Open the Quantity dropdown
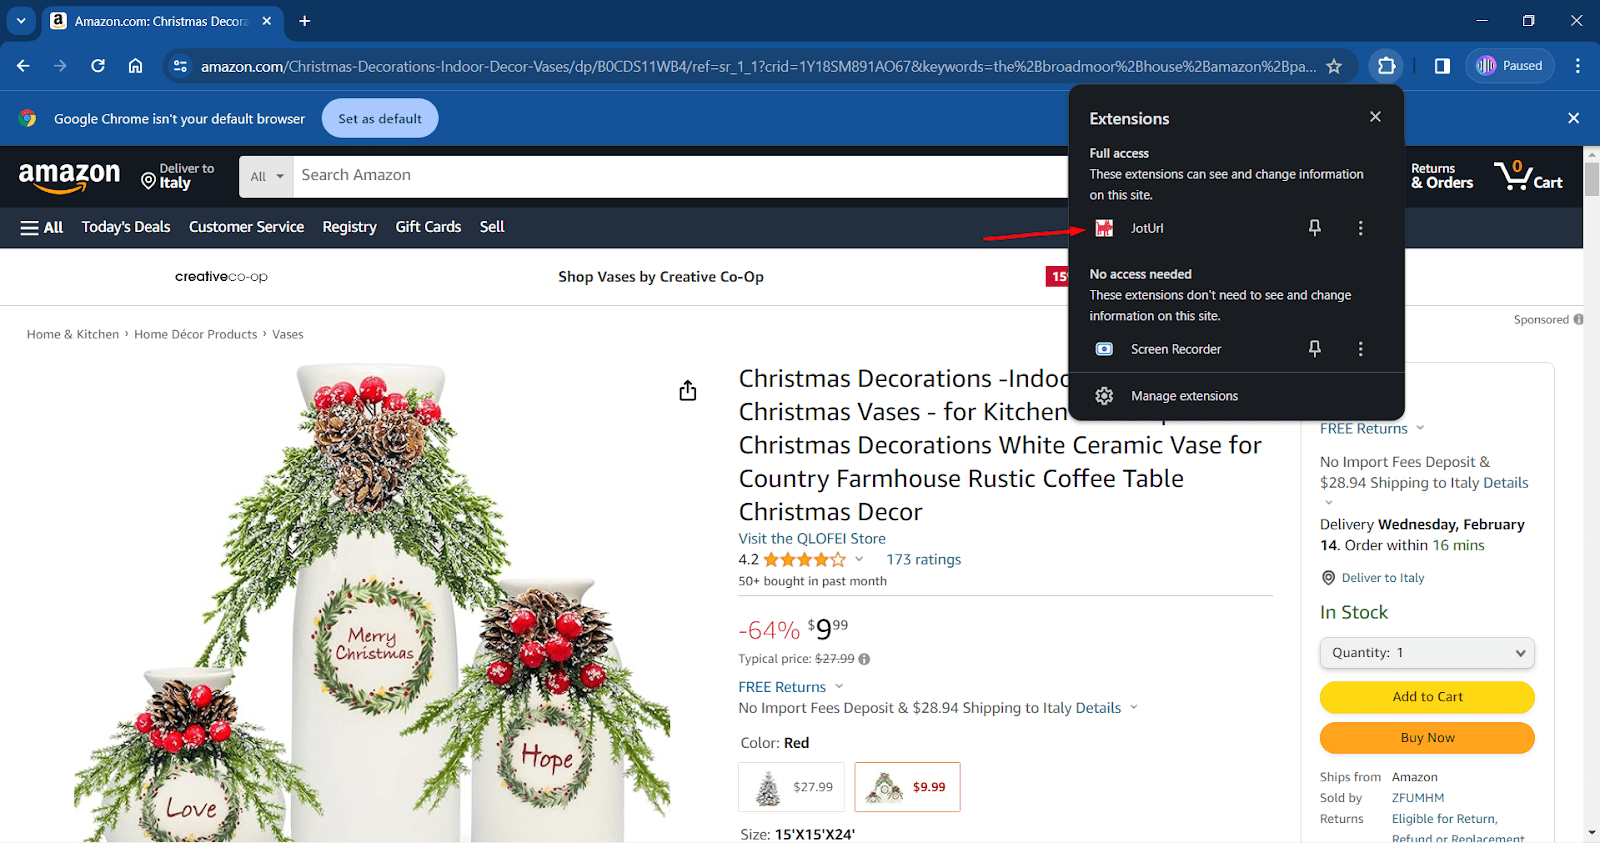 (x=1427, y=653)
